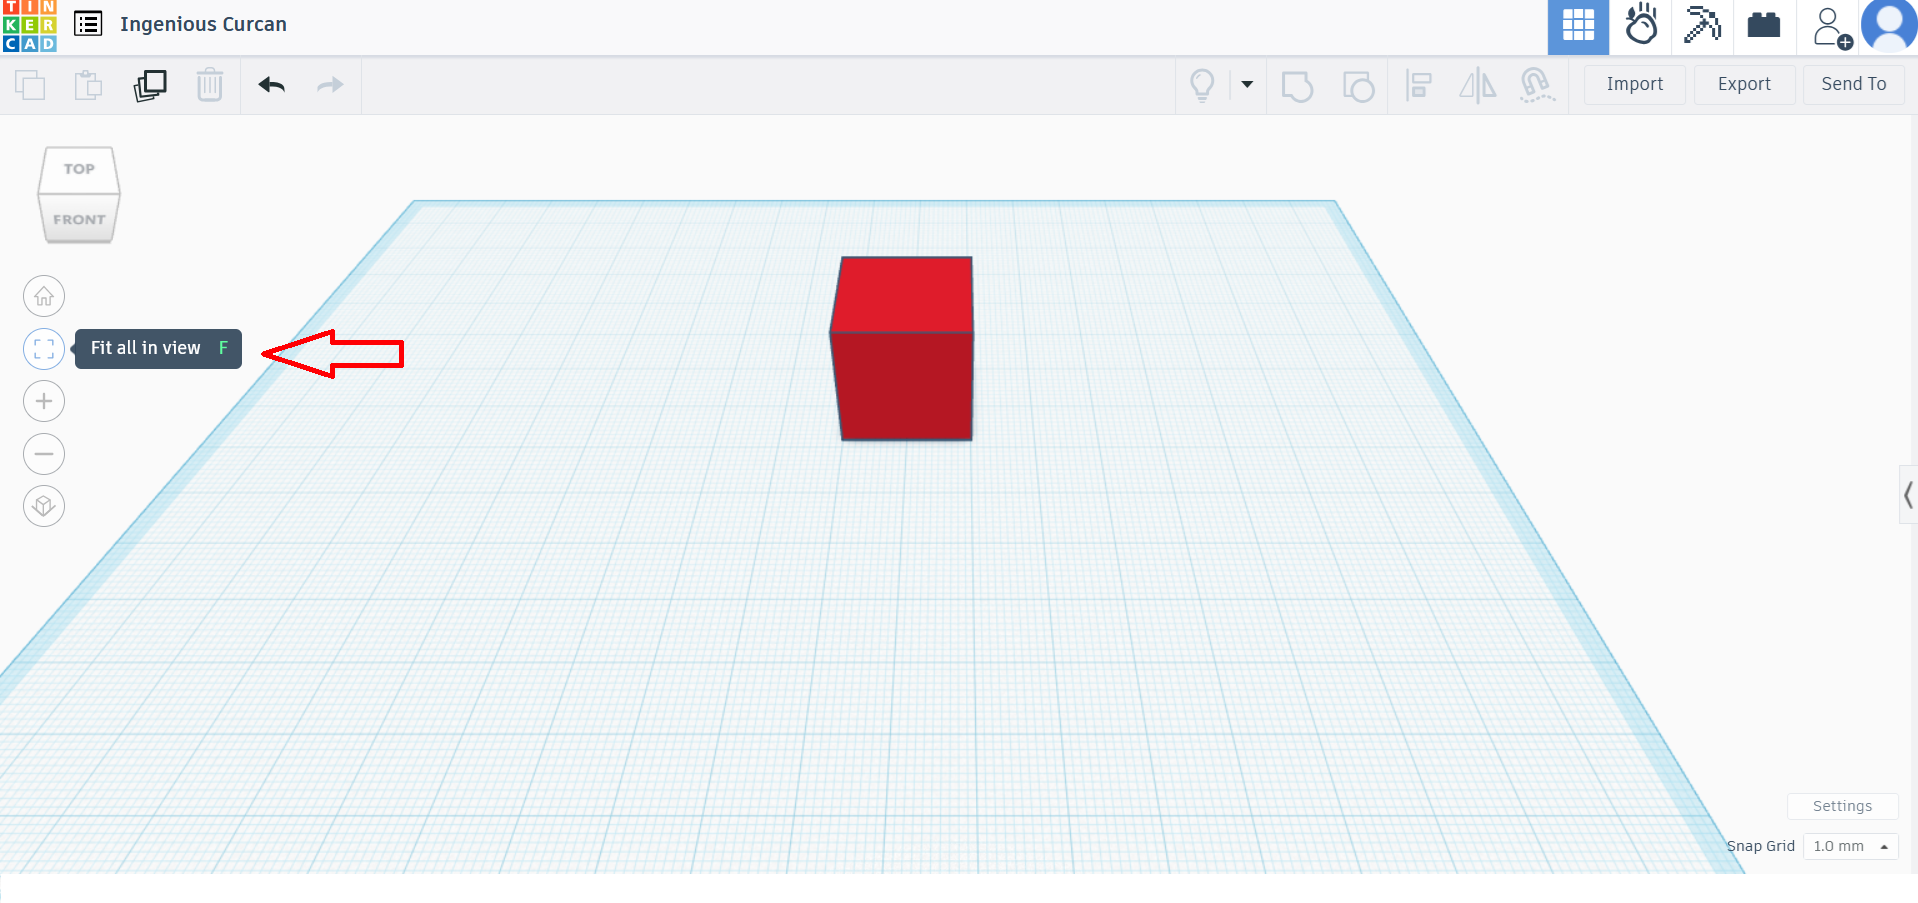Screen dimensions: 1918x903
Task: Open the Send To menu
Action: click(1853, 85)
